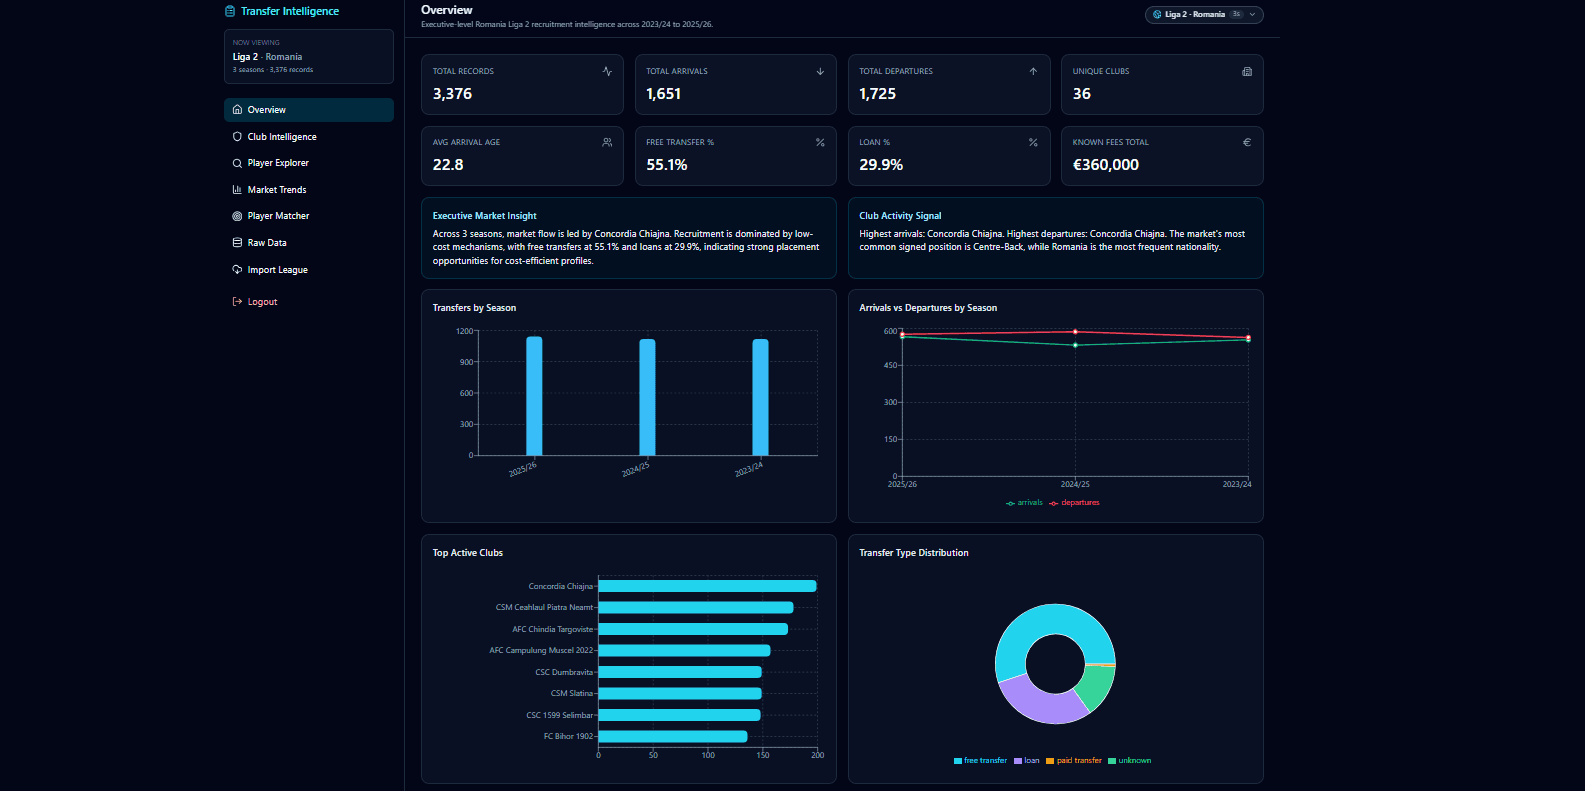Click the green unknown donut segment
The height and width of the screenshot is (791, 1585).
point(1098,685)
